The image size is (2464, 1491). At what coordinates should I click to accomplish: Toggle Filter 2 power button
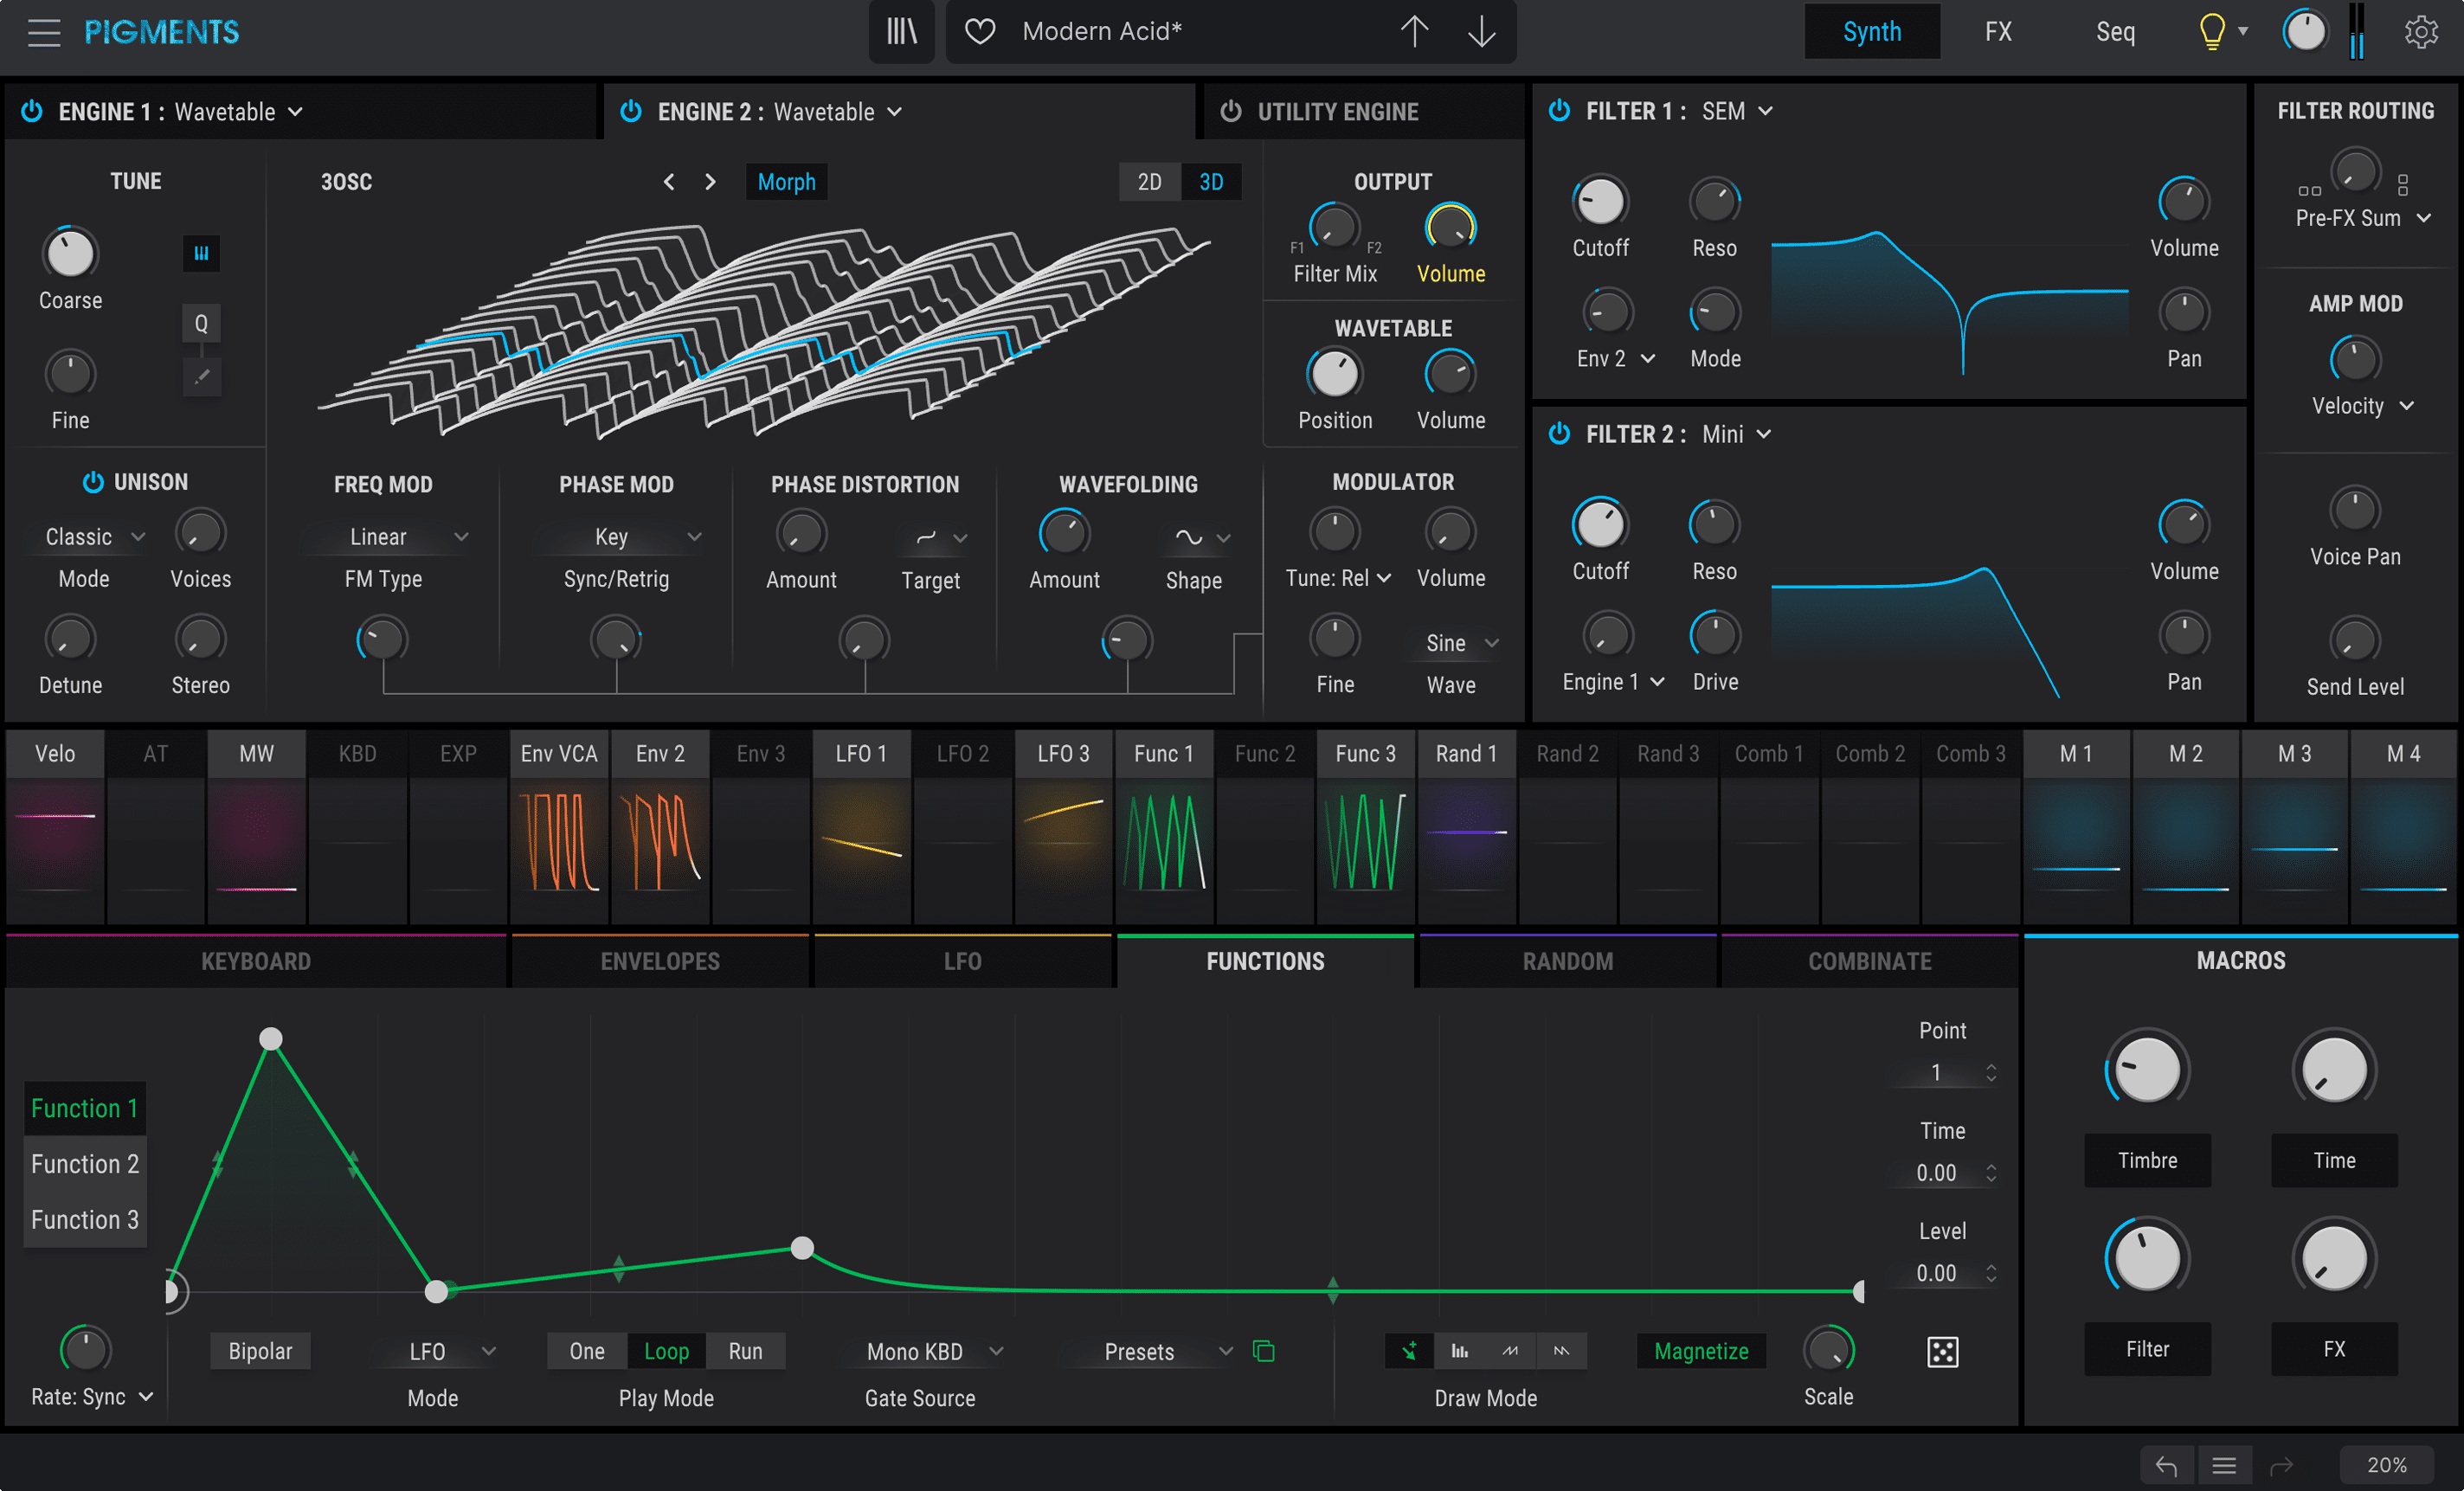coord(1559,433)
